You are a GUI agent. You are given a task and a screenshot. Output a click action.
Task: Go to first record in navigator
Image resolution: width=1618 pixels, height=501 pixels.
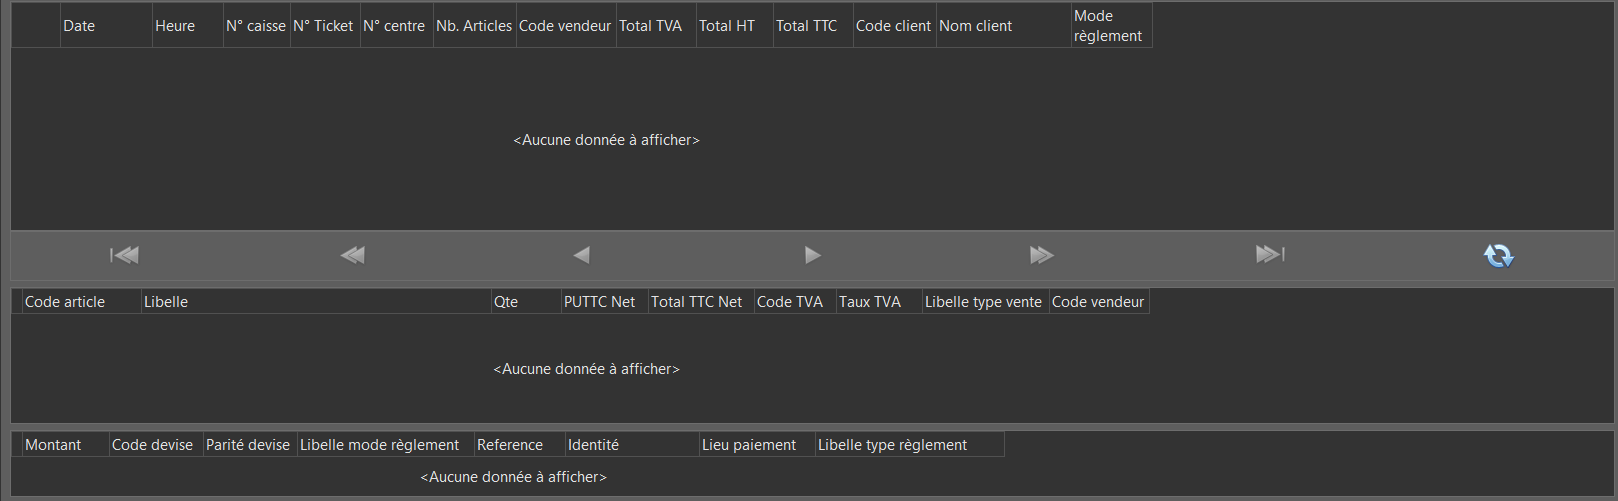124,255
